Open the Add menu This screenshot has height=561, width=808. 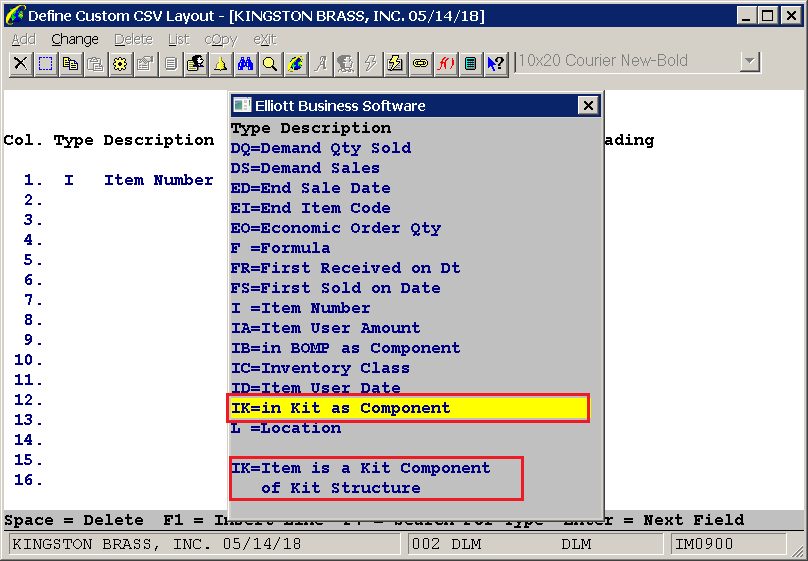(x=23, y=39)
